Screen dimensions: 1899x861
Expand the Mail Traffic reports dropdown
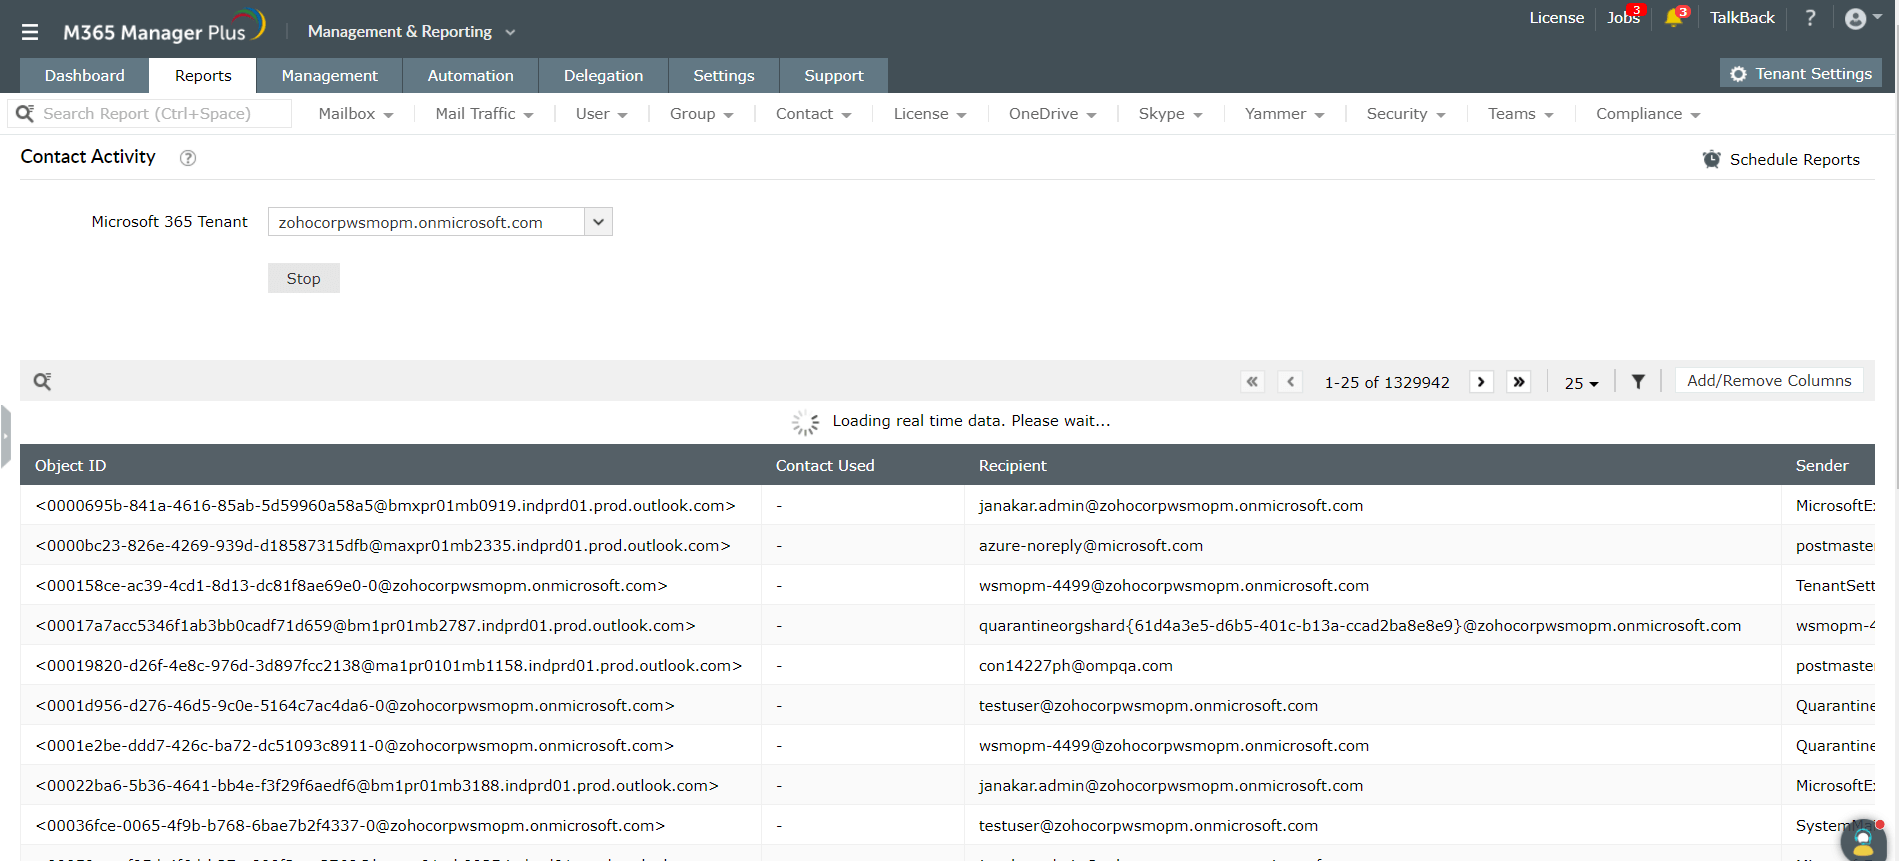point(484,114)
